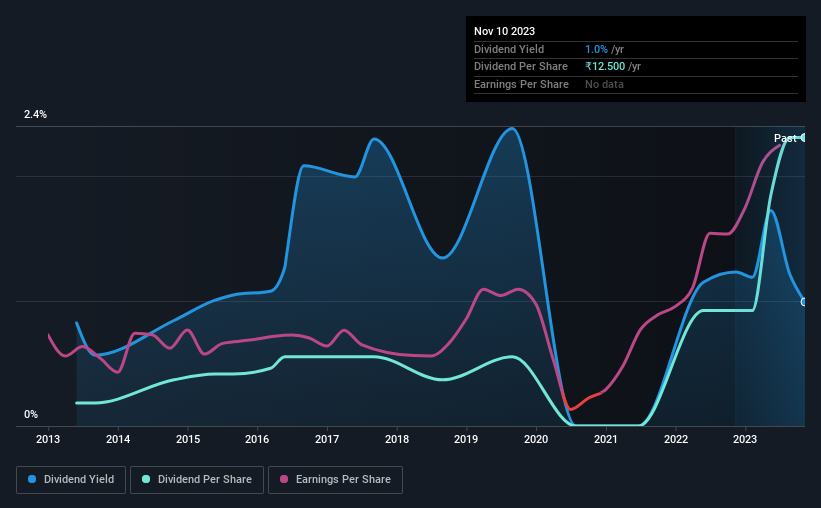Click the blue dividend yield endpoint marker
This screenshot has height=508, width=821.
point(803,302)
